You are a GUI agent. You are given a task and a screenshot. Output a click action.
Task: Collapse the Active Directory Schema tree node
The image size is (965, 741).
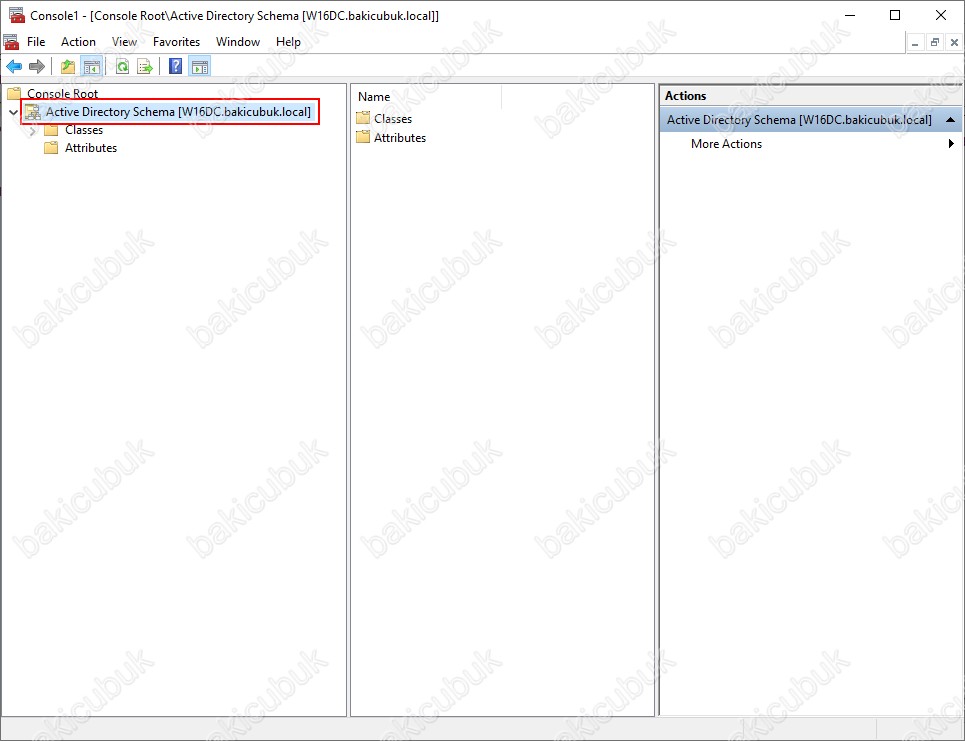click(x=13, y=113)
